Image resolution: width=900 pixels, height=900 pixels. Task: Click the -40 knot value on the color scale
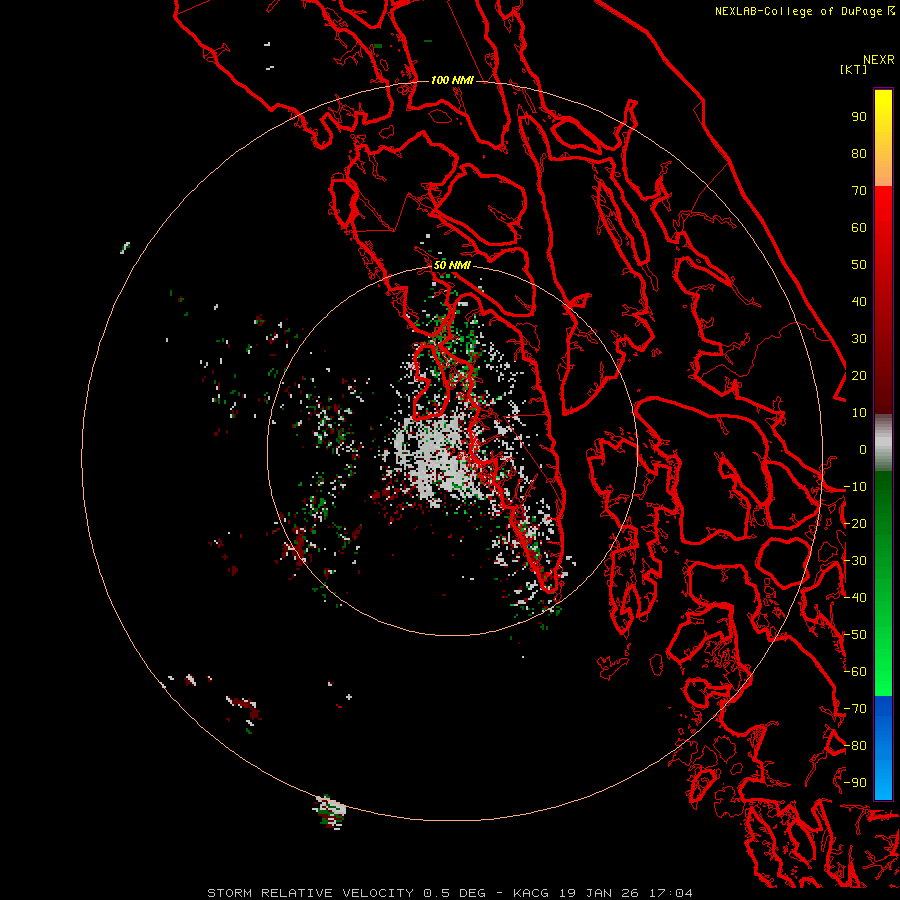pyautogui.click(x=855, y=598)
